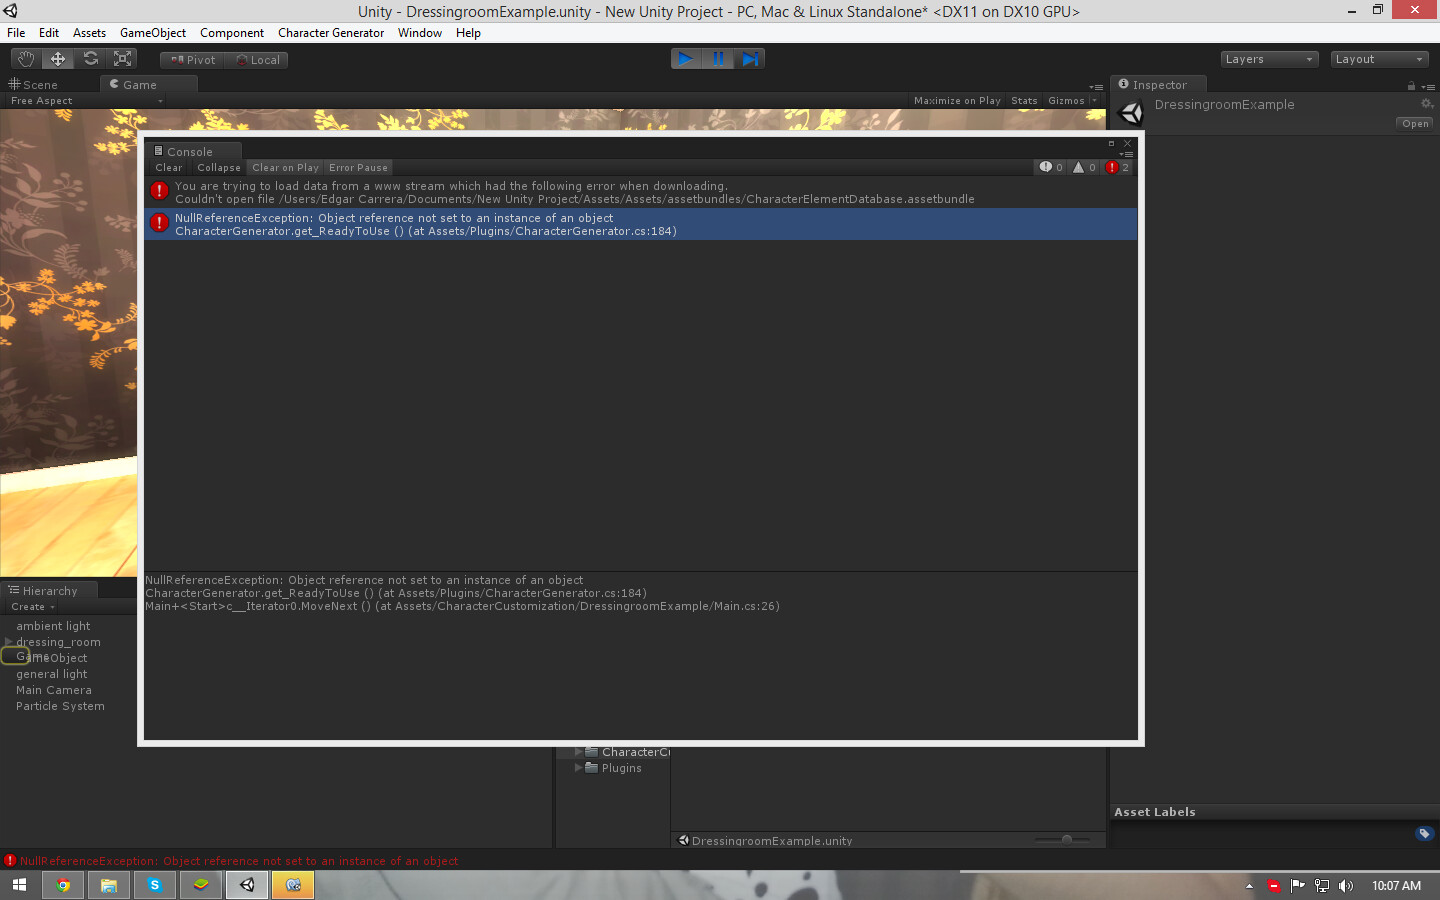Toggle Pivot handle position mode
This screenshot has width=1440, height=900.
[192, 60]
